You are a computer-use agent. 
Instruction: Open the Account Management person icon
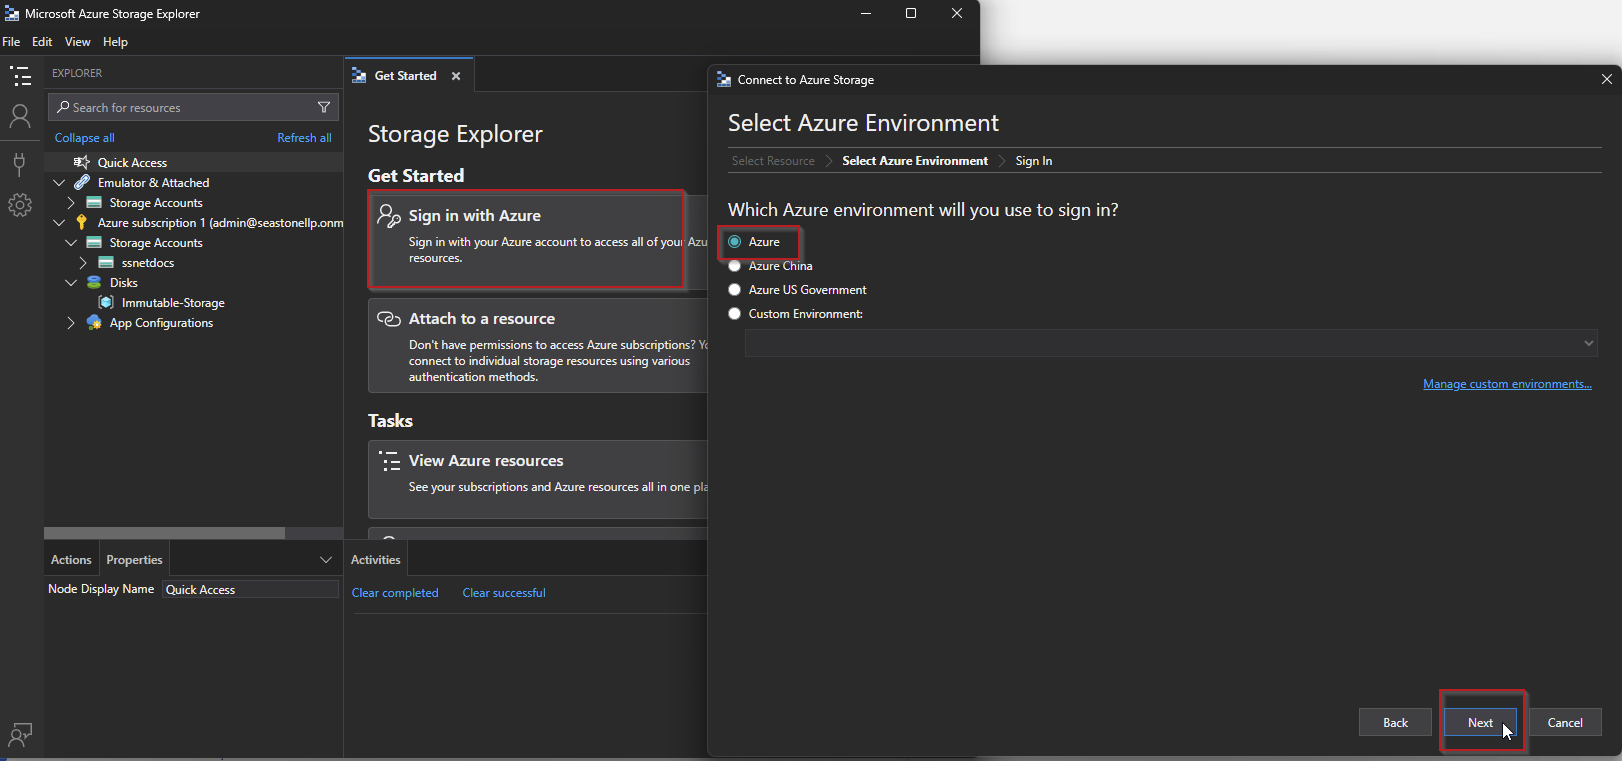pyautogui.click(x=20, y=117)
